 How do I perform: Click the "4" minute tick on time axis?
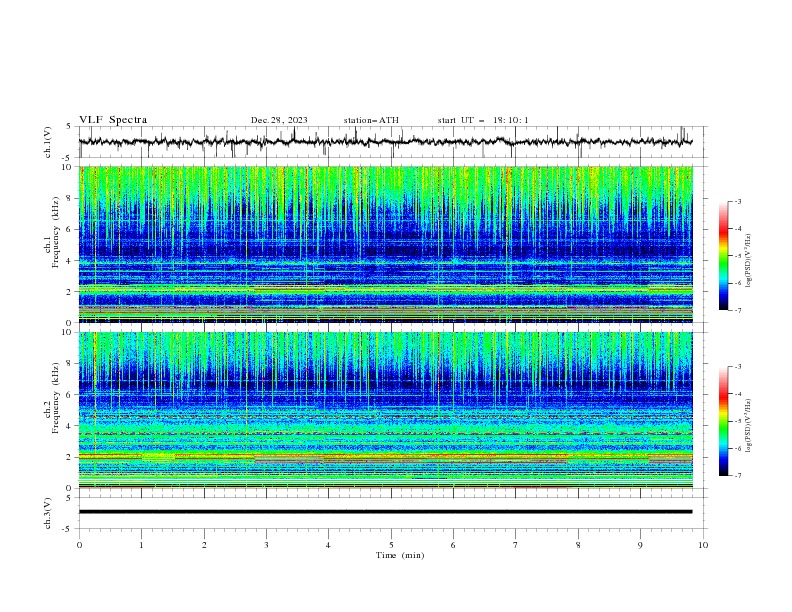coord(328,545)
